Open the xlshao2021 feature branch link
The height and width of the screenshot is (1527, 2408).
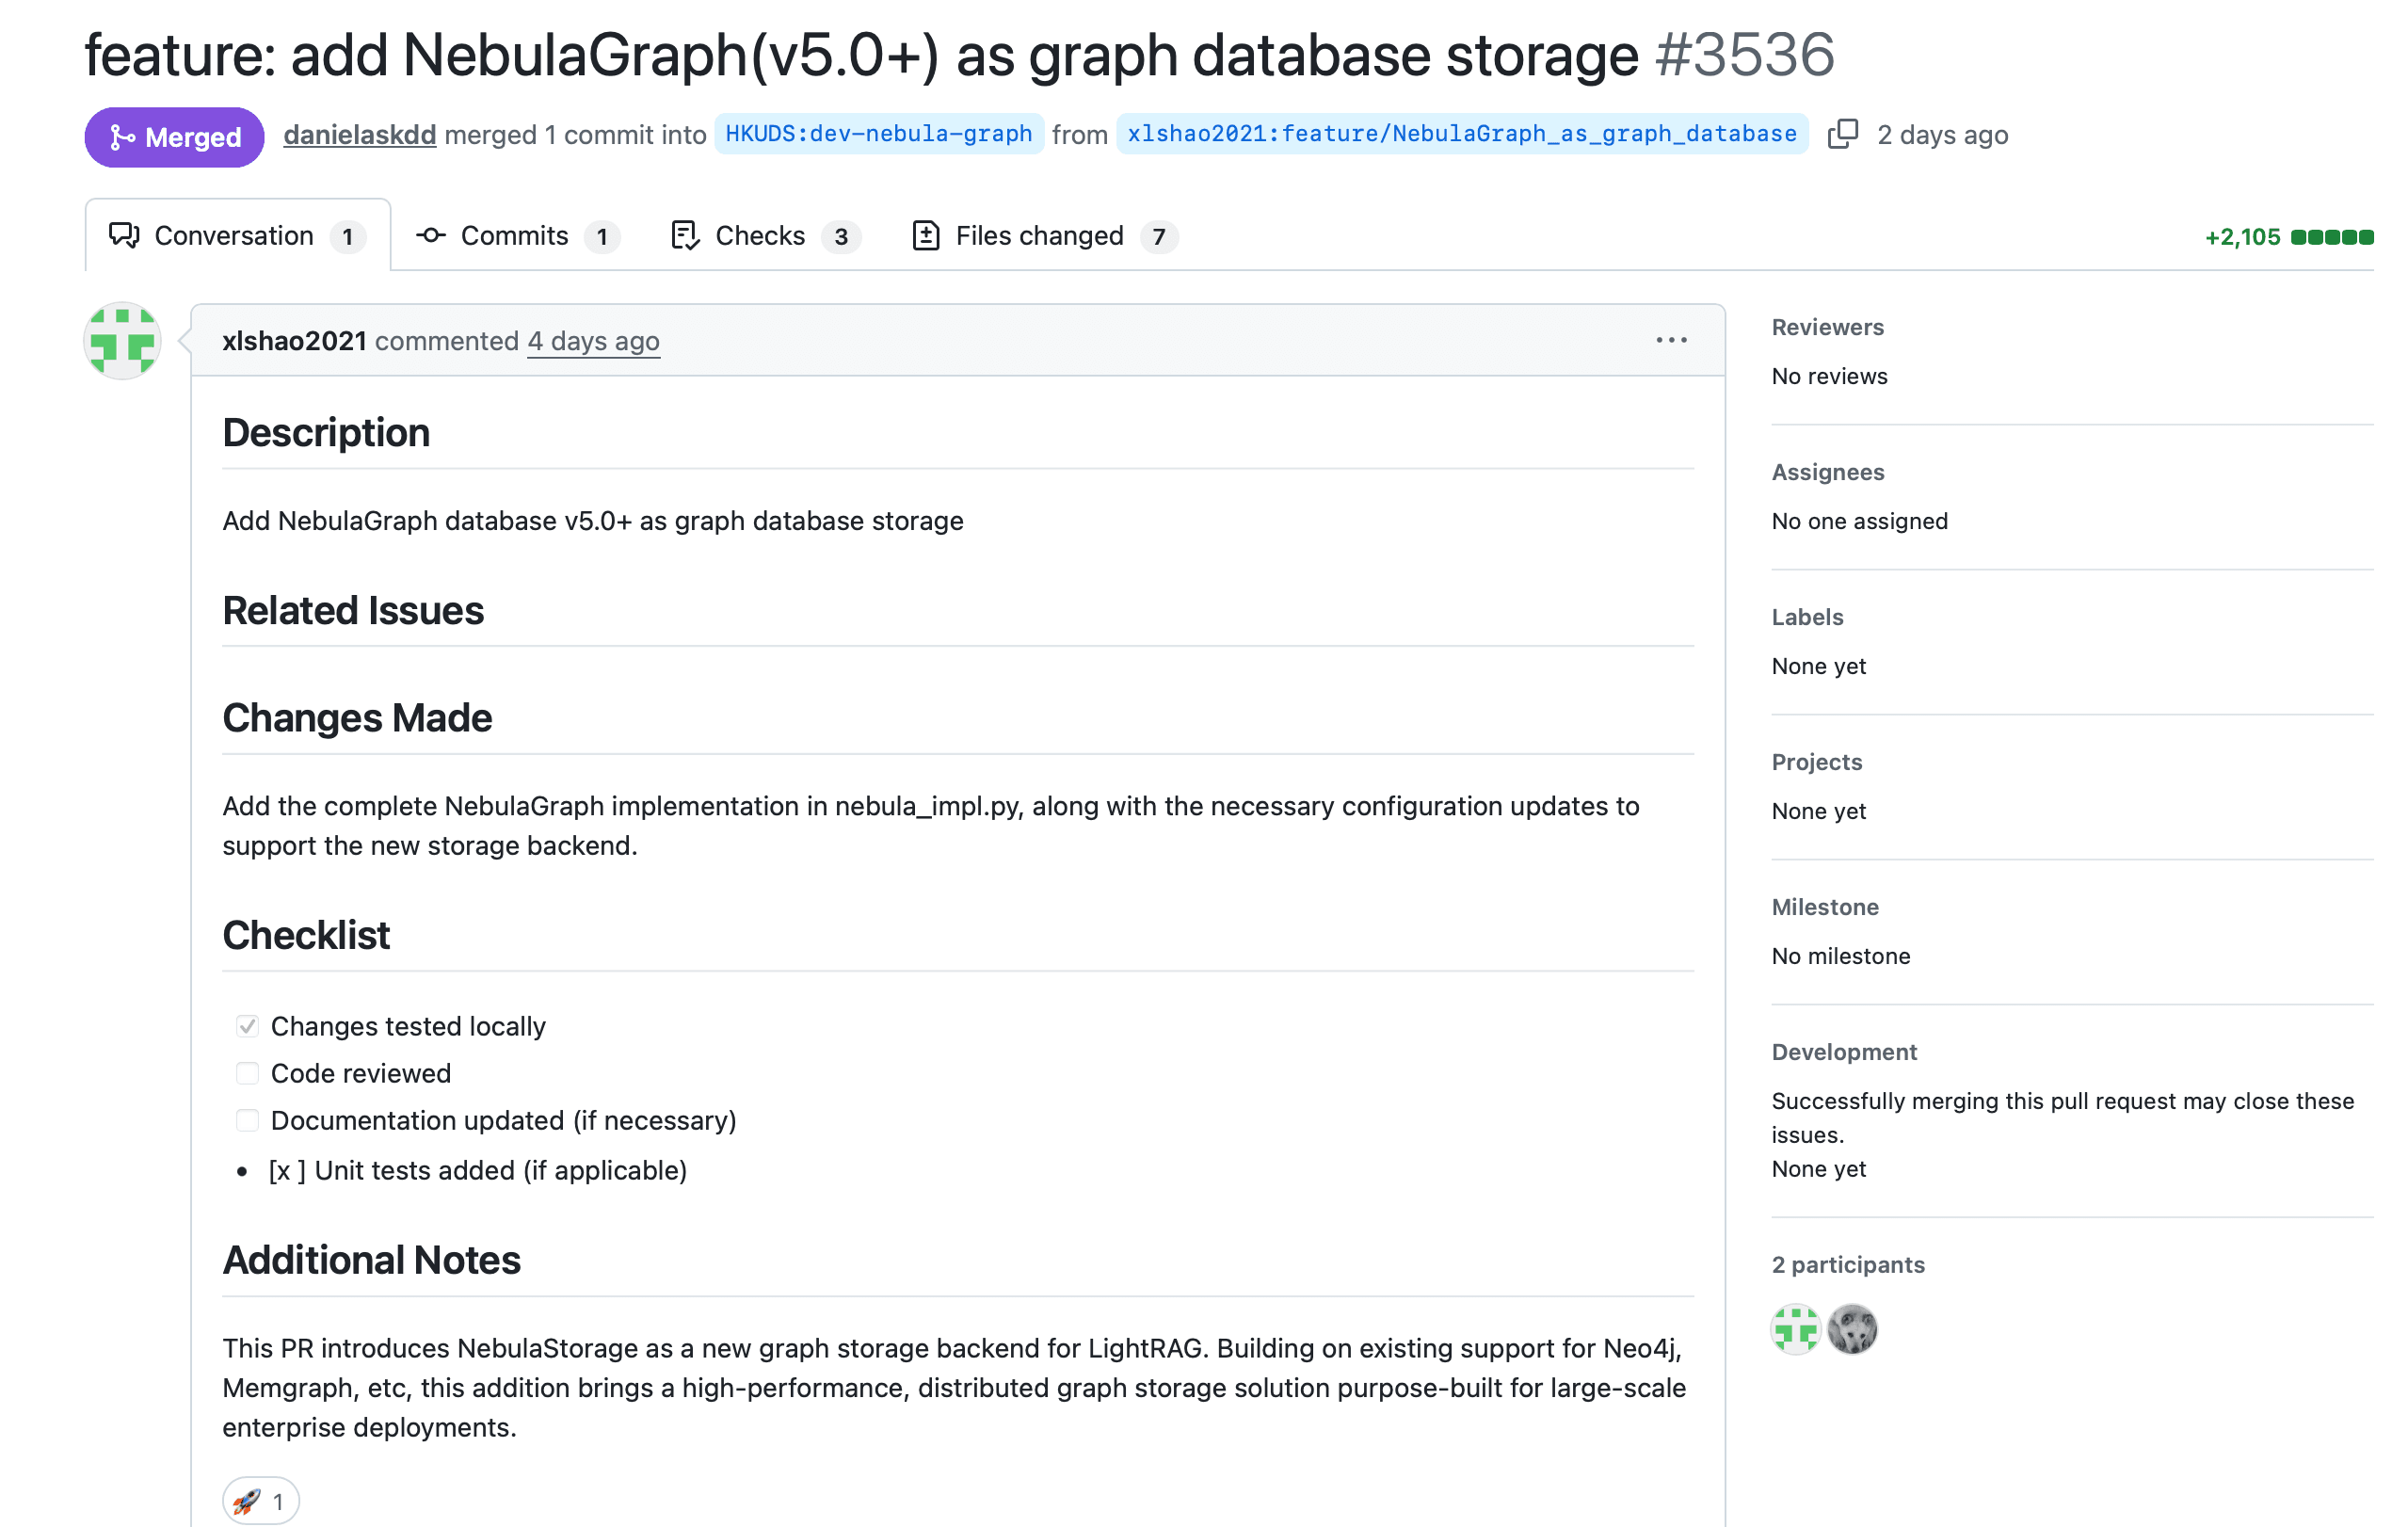point(1462,134)
